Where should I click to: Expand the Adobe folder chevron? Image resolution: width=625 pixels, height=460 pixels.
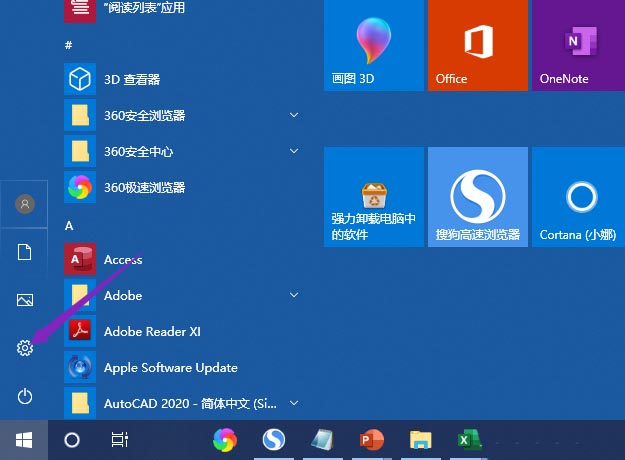[x=294, y=295]
